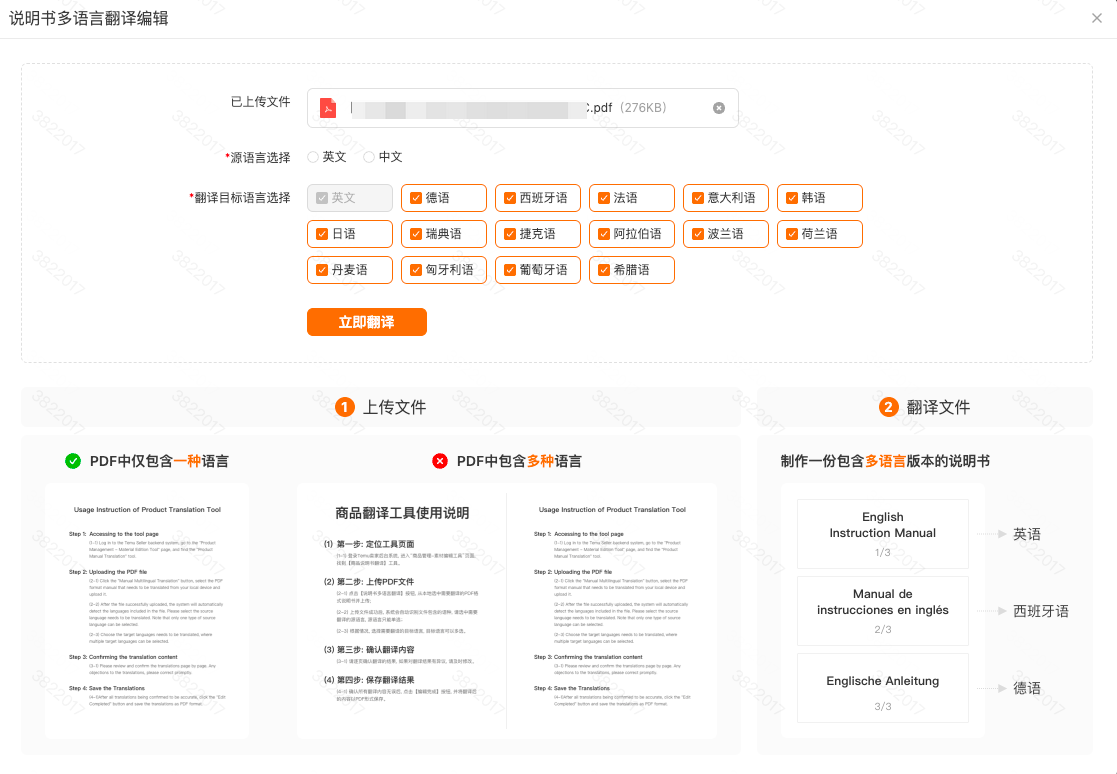1117x774 pixels.
Task: Toggle the 韩语 checkbox
Action: (791, 198)
